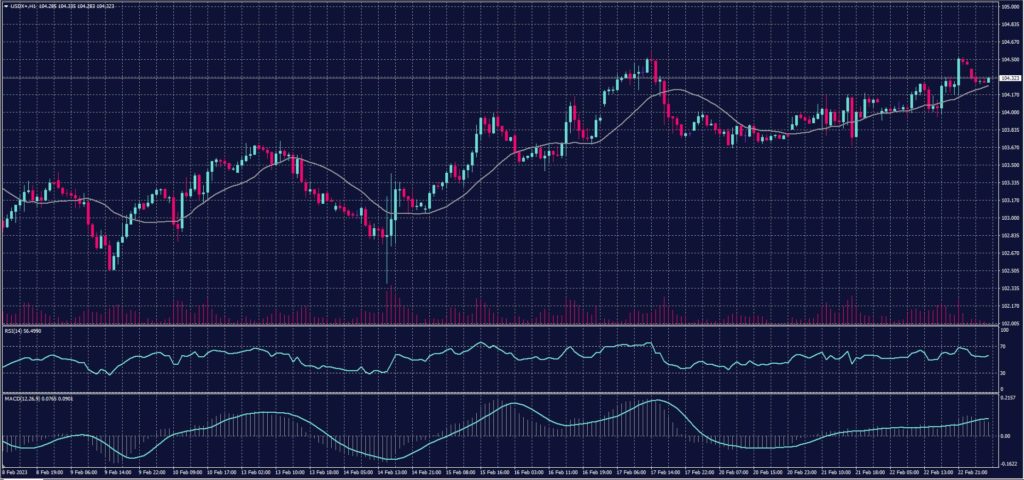Select the horizontal bid price line

[x=500, y=78]
